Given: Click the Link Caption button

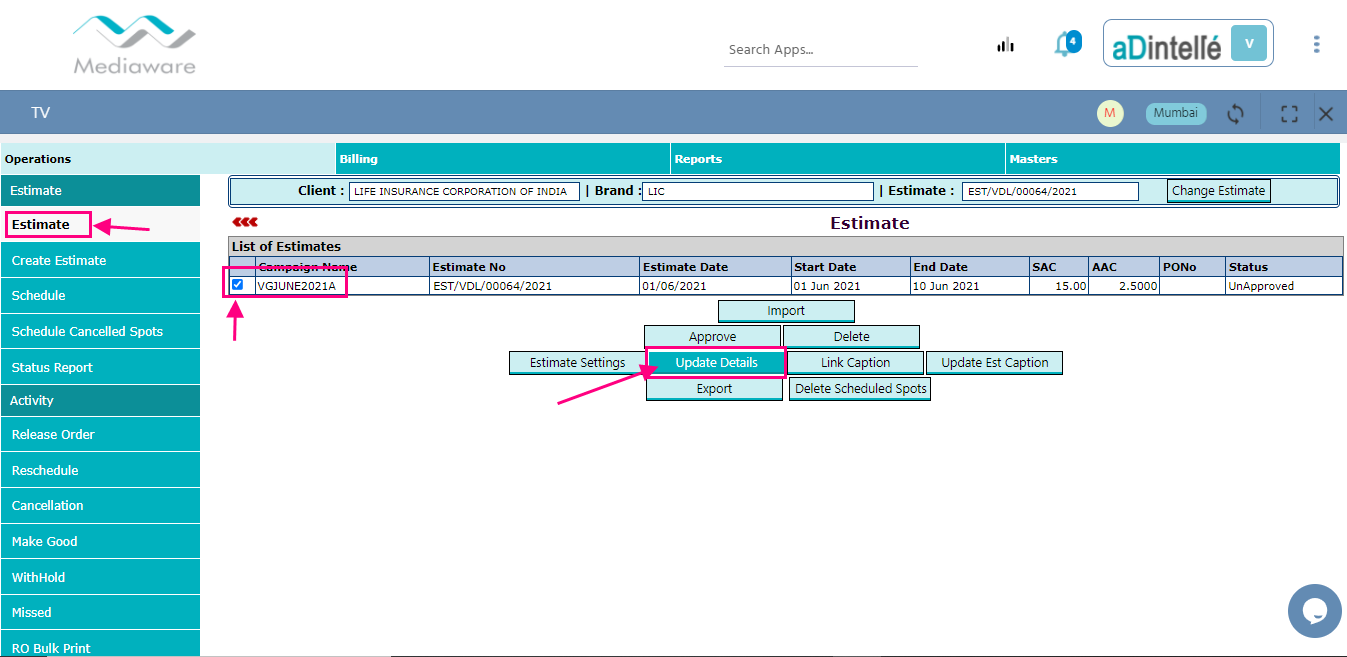Looking at the screenshot, I should pyautogui.click(x=855, y=363).
